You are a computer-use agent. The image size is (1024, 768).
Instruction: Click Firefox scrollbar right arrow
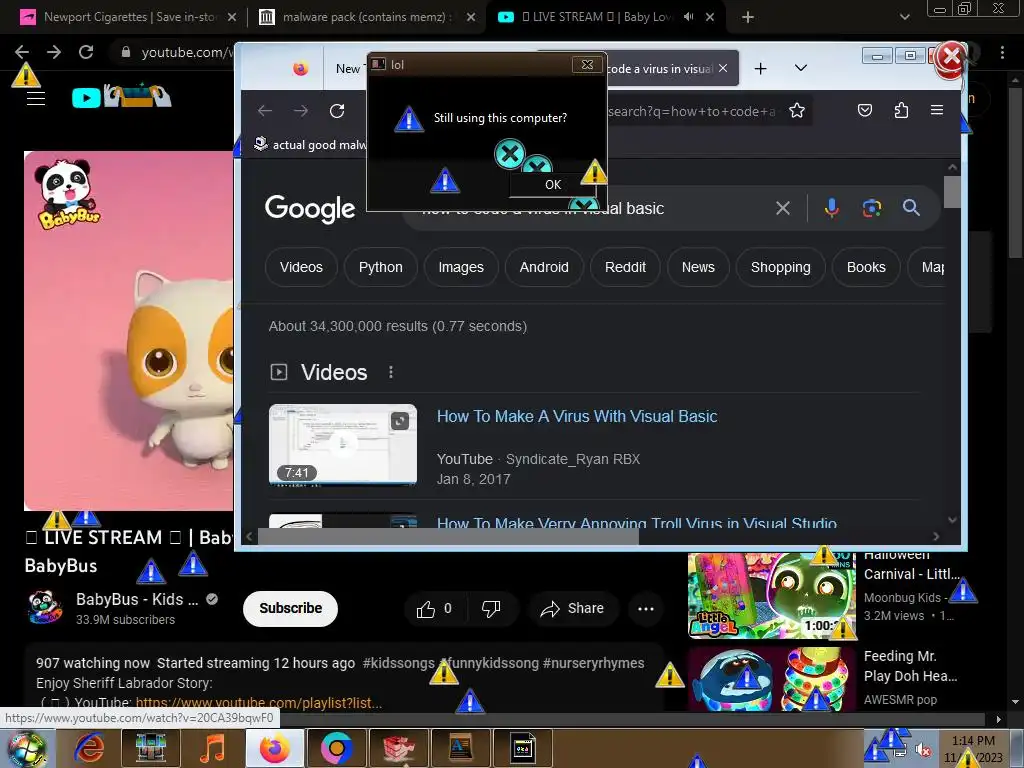click(936, 536)
